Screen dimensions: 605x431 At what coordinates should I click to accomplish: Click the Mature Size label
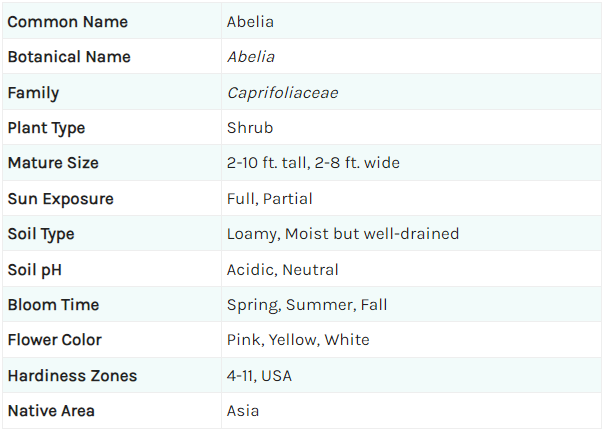pos(53,163)
